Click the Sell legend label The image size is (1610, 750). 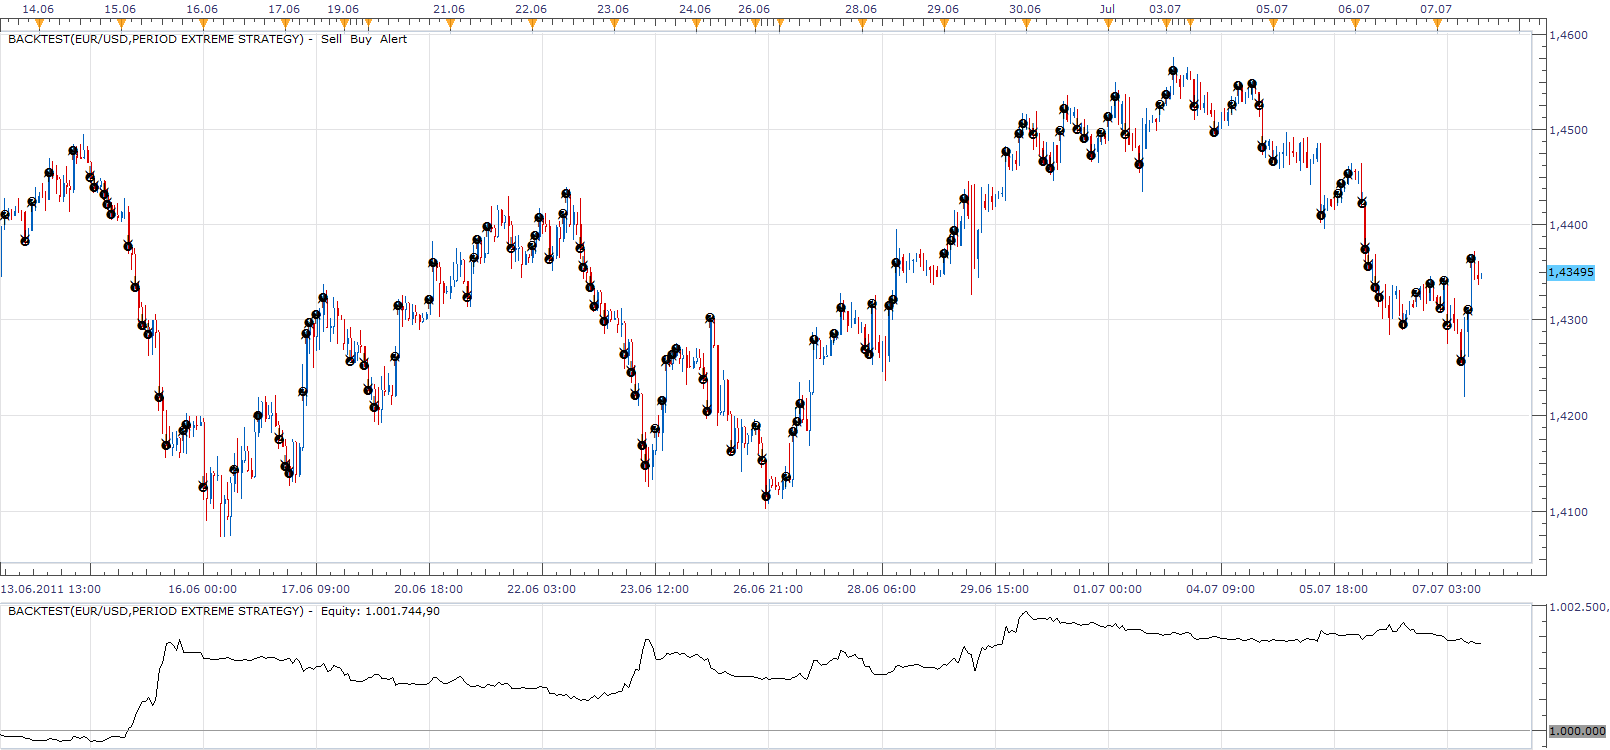pos(331,39)
